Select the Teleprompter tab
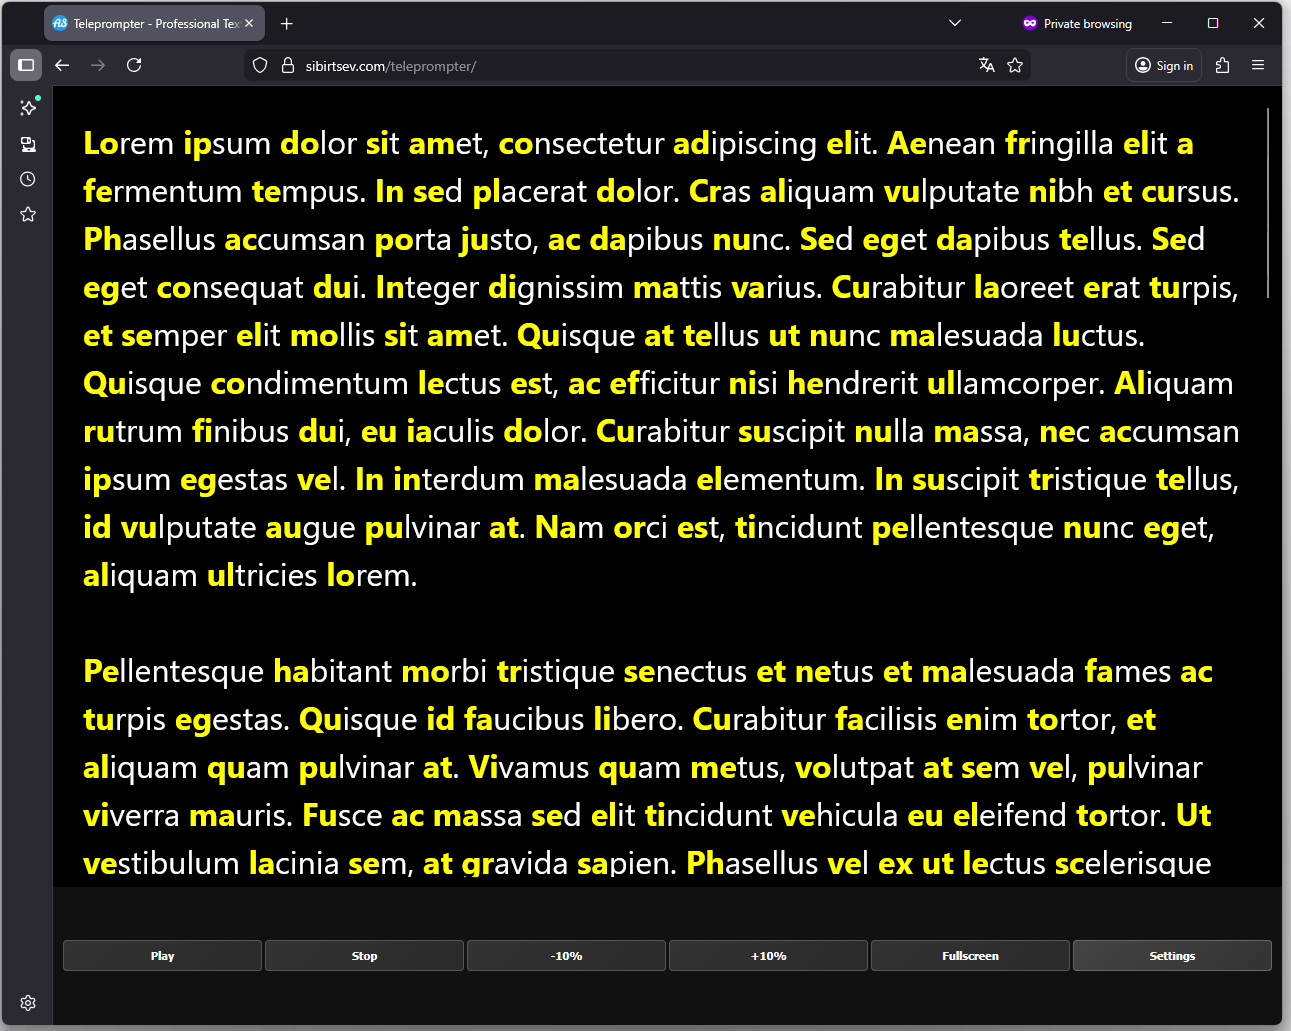 coord(150,23)
